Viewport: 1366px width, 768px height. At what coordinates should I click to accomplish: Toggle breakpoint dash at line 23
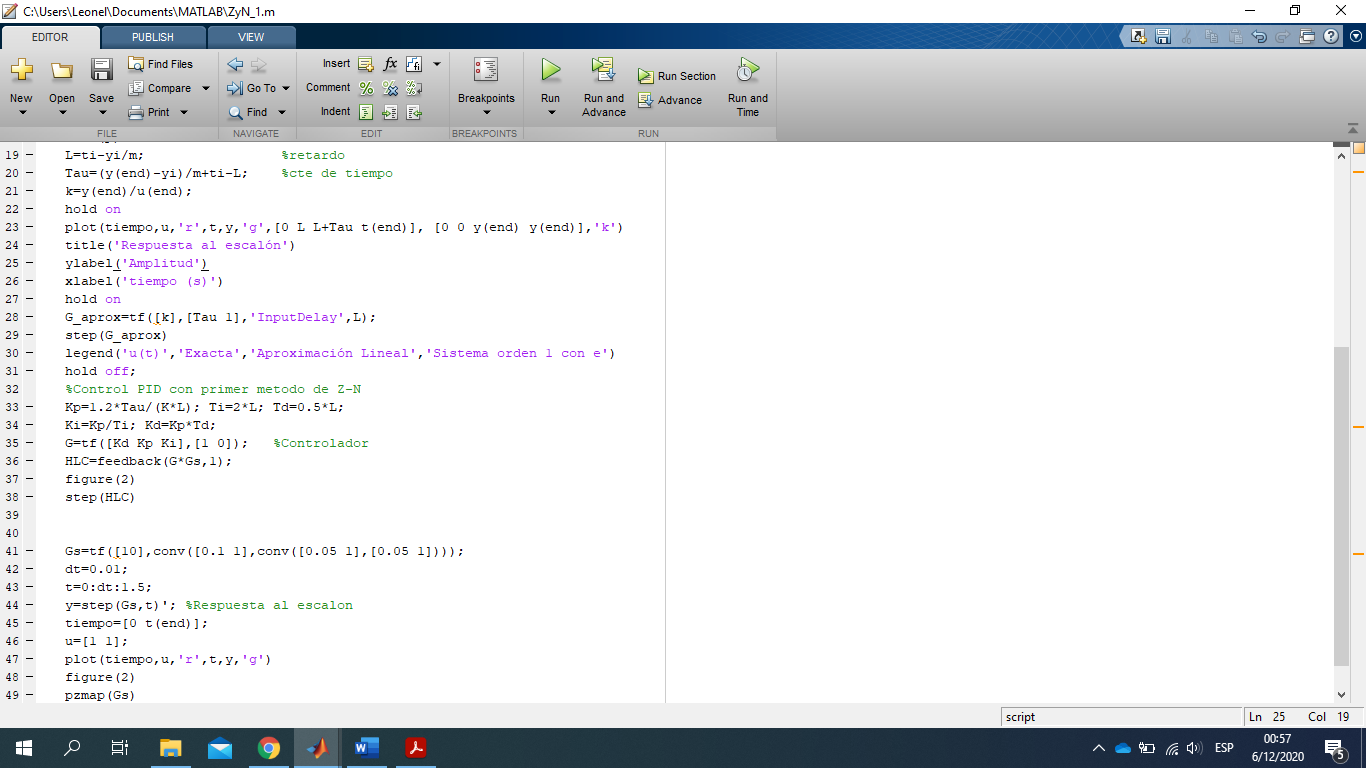(28, 227)
